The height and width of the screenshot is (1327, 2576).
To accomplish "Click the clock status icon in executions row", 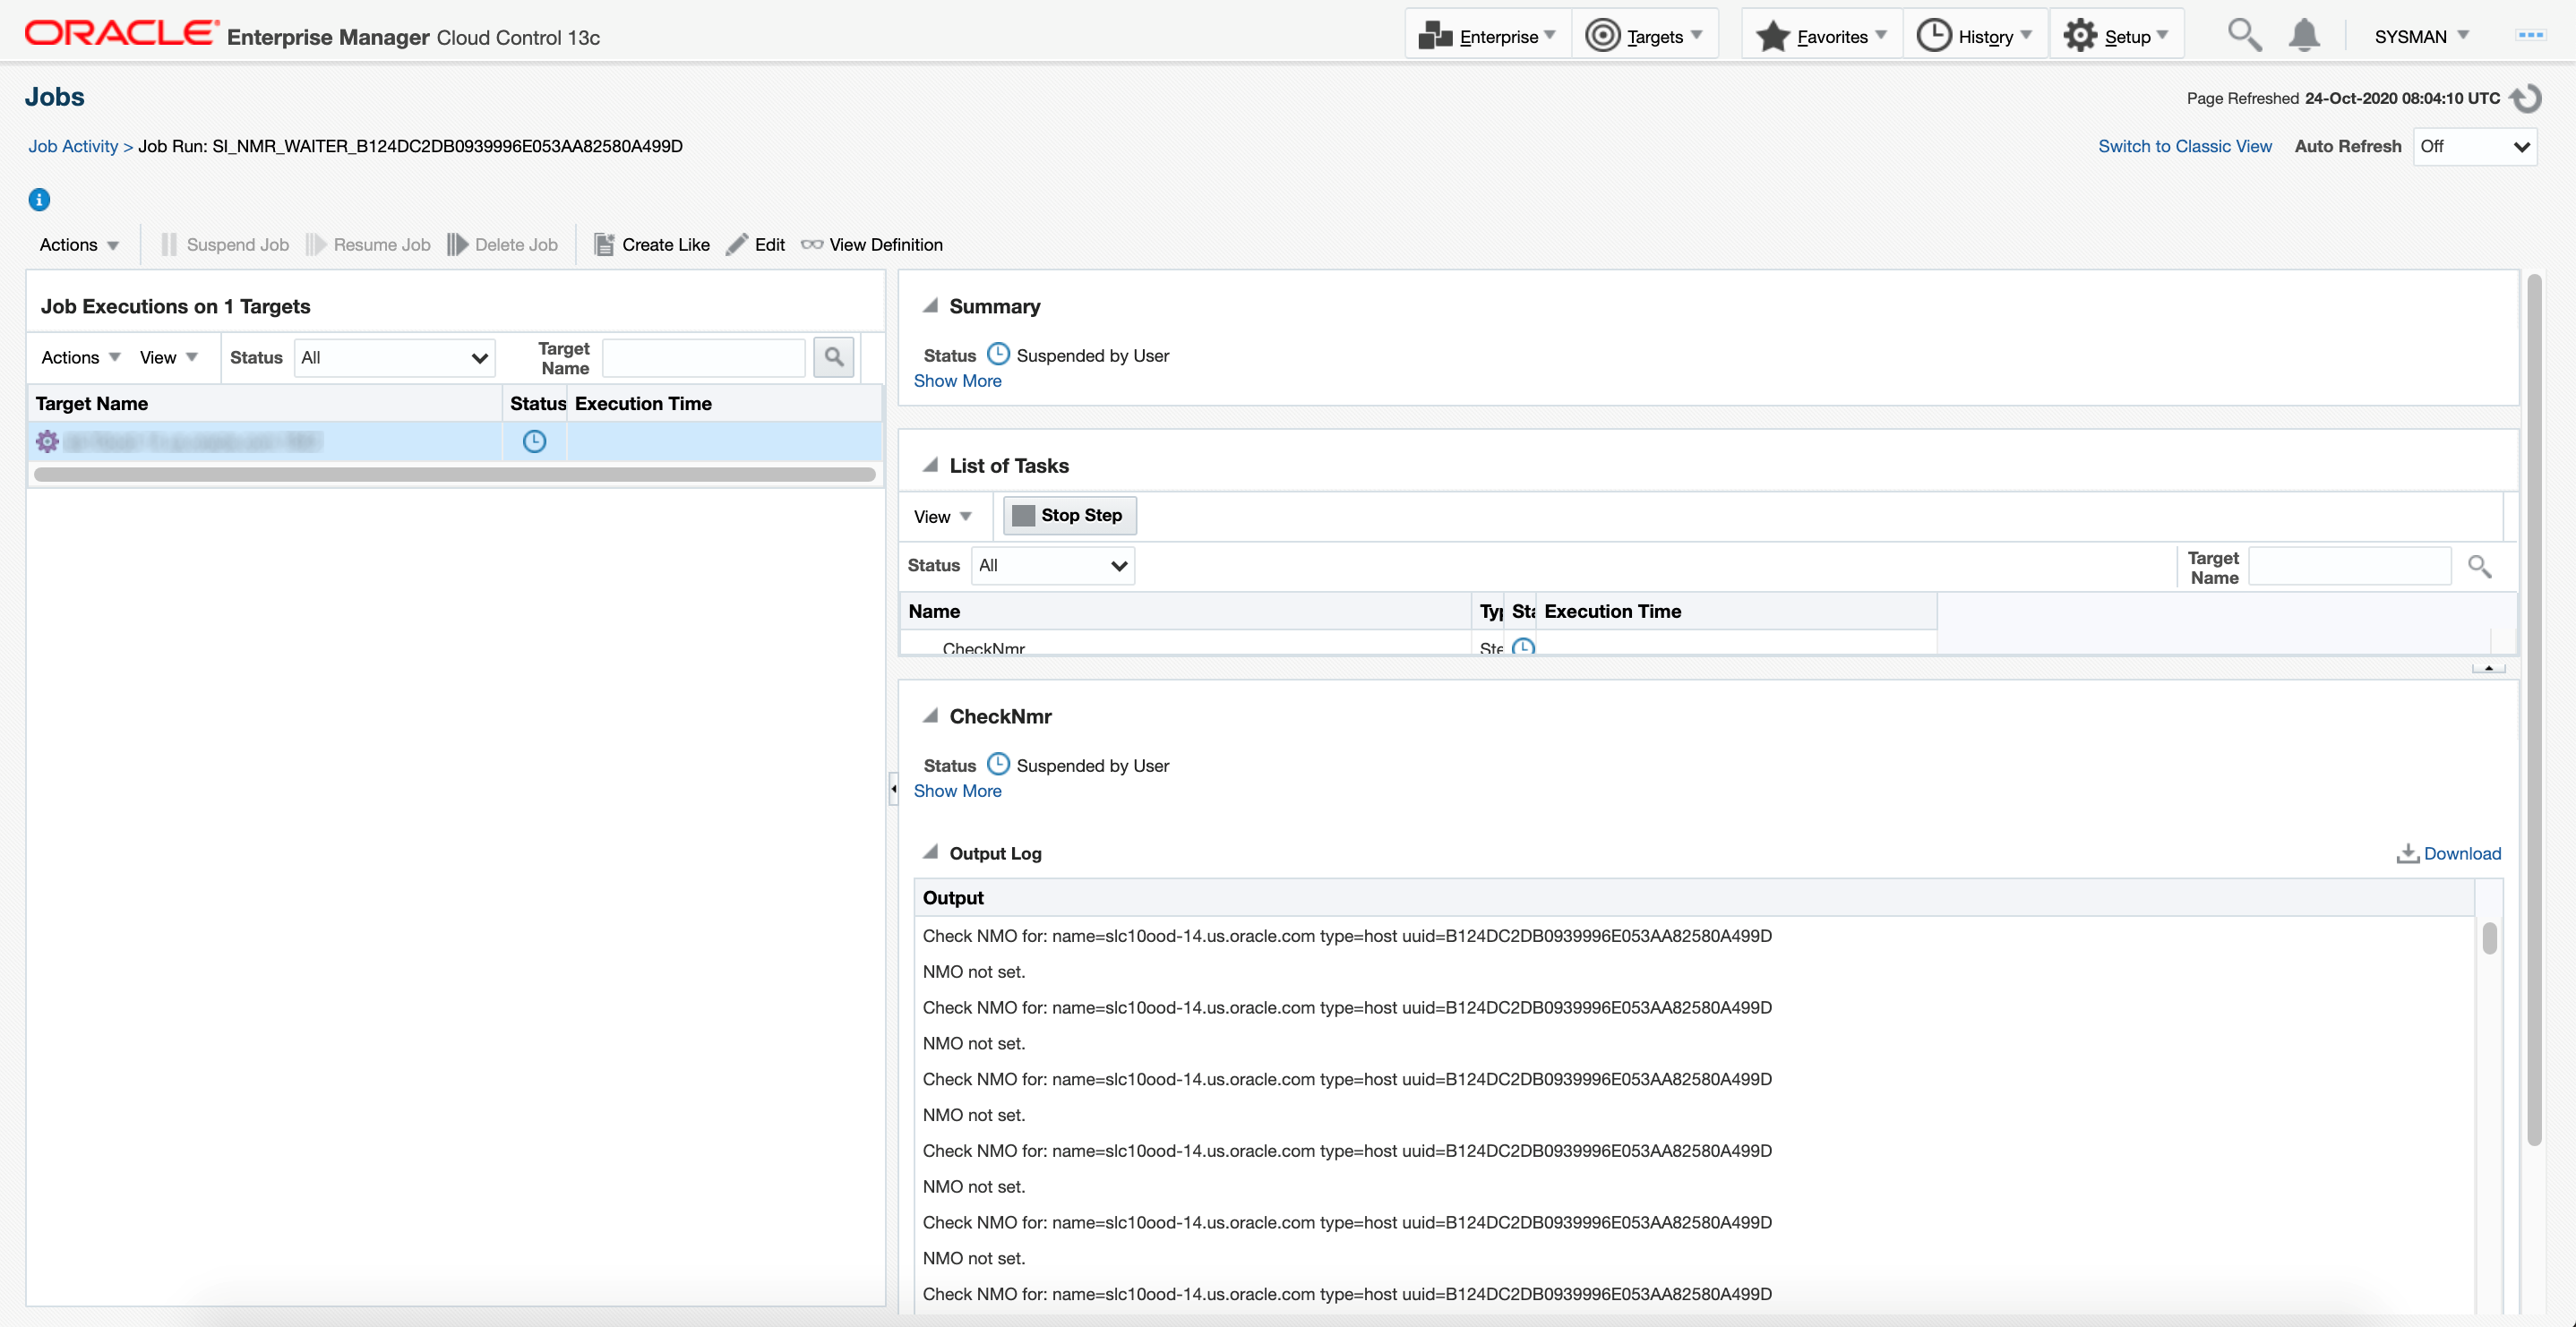I will [x=534, y=441].
